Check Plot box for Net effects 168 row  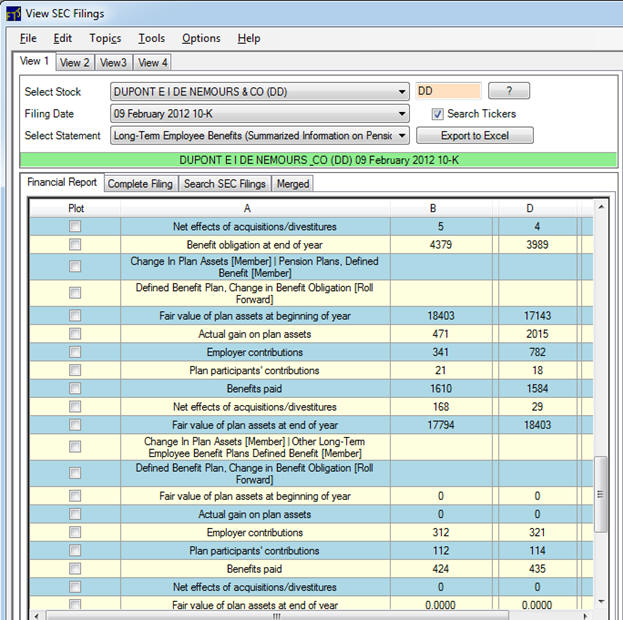[x=75, y=407]
